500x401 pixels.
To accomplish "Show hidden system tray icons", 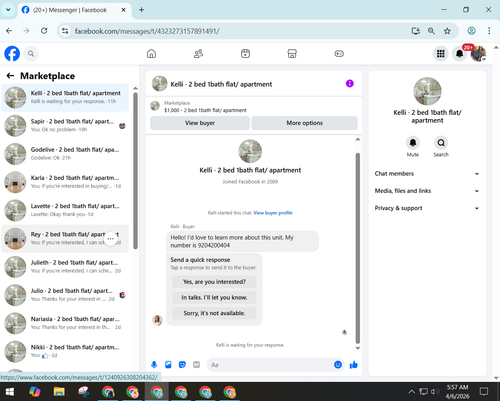I will 411,392.
